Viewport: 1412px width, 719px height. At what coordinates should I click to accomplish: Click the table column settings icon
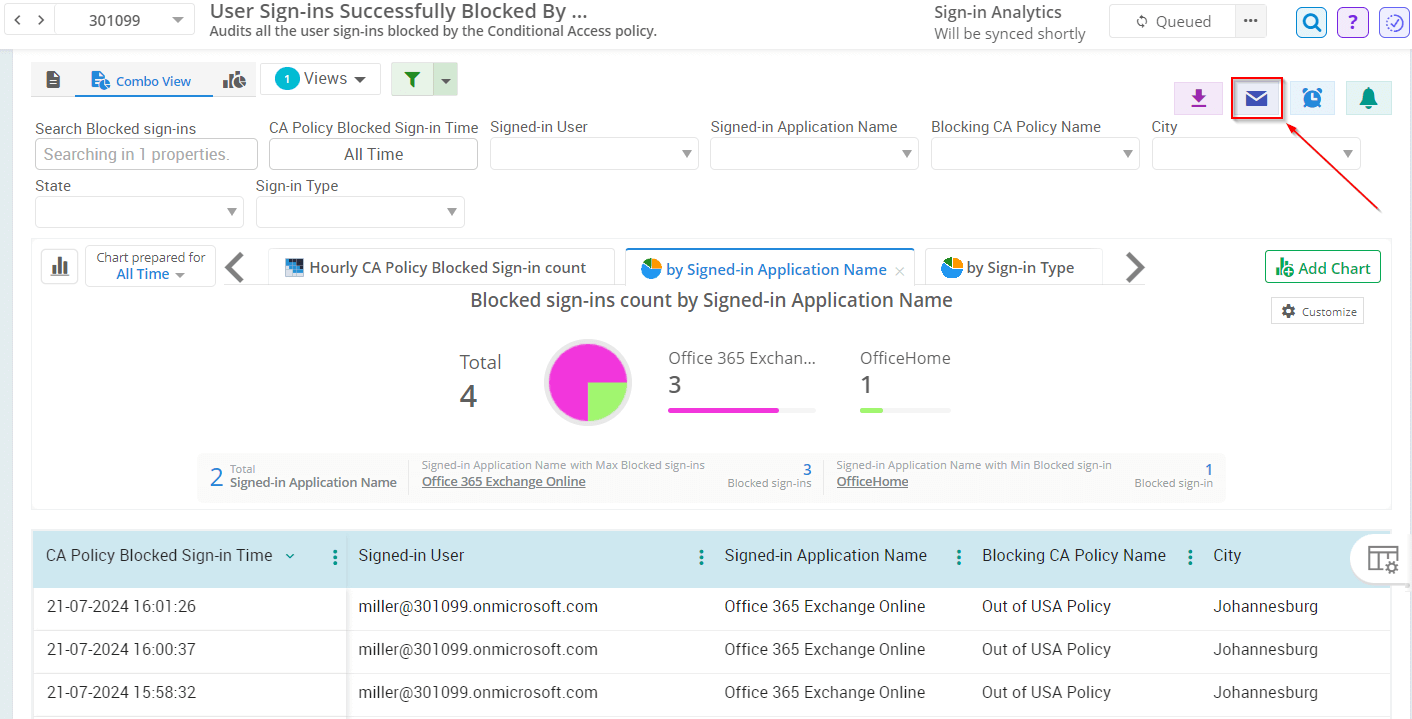1382,559
